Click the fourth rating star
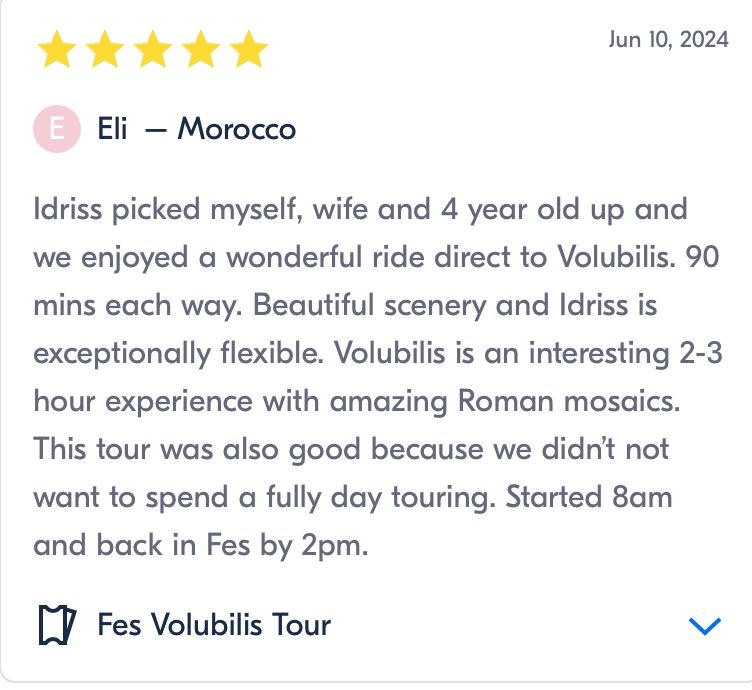 pos(201,49)
